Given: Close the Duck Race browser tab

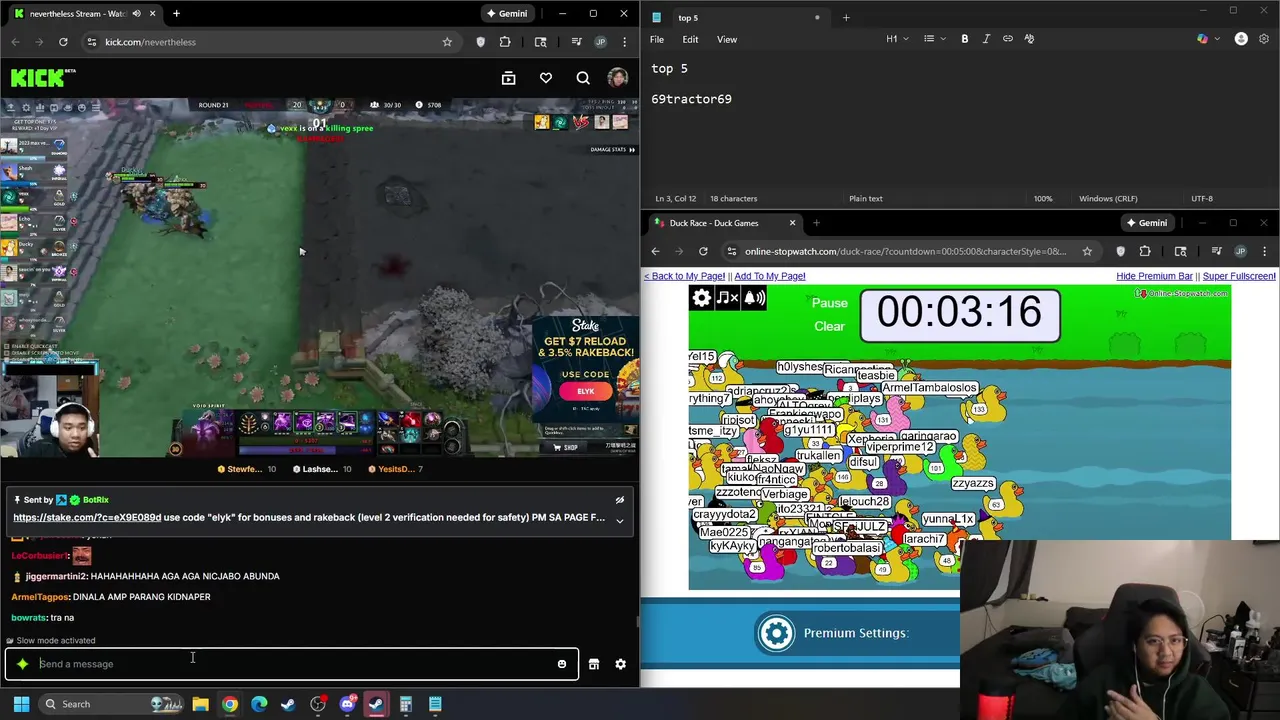Looking at the screenshot, I should [792, 223].
